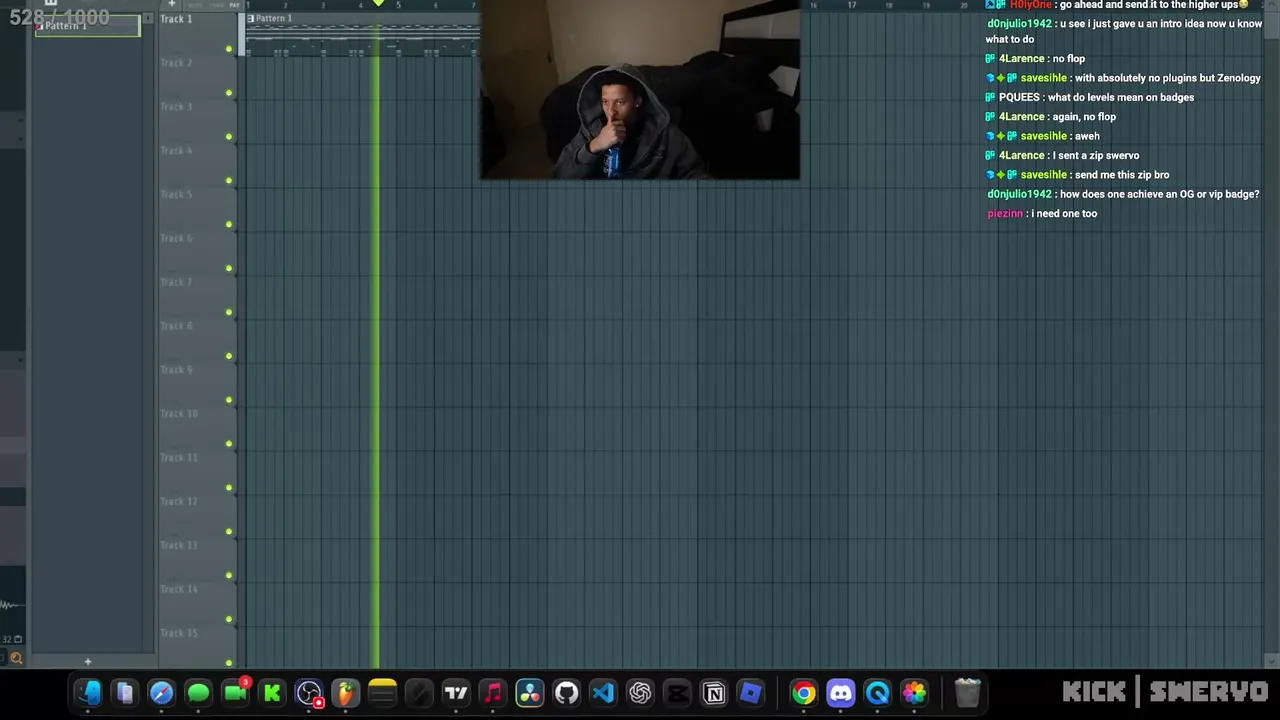Click d0njulio1942 asking about OG badge

click(1019, 194)
